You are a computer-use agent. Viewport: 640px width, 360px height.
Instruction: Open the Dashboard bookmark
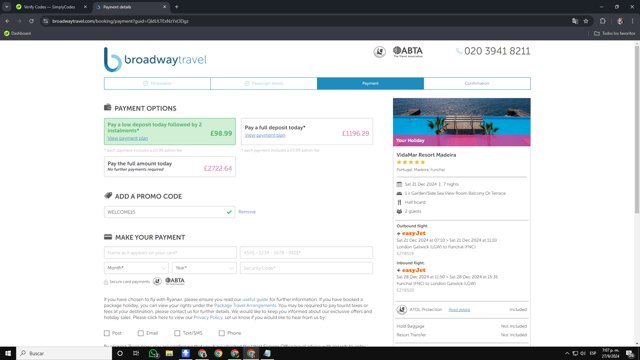(x=17, y=33)
